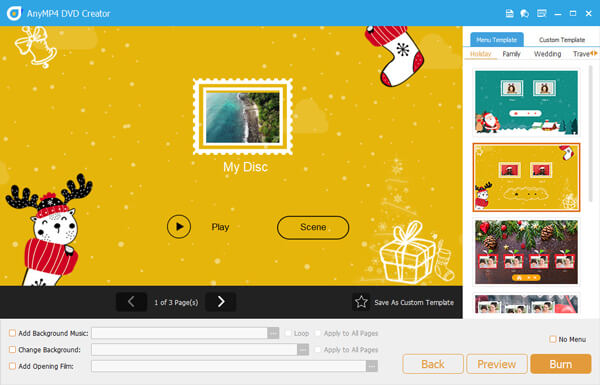This screenshot has width=600, height=385.
Task: Click the Burn button
Action: (561, 364)
